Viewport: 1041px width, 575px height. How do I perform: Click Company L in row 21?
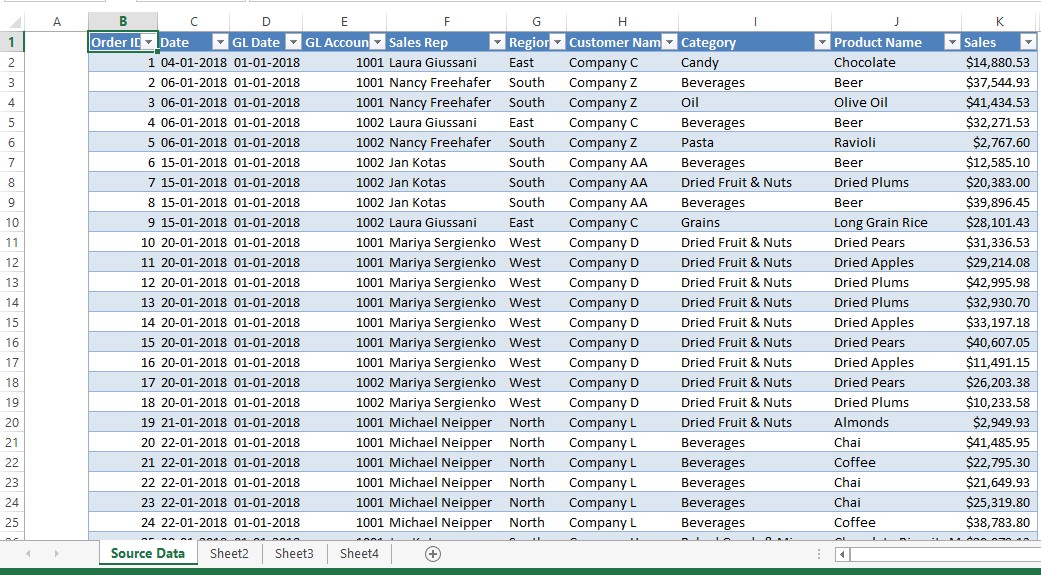(622, 442)
